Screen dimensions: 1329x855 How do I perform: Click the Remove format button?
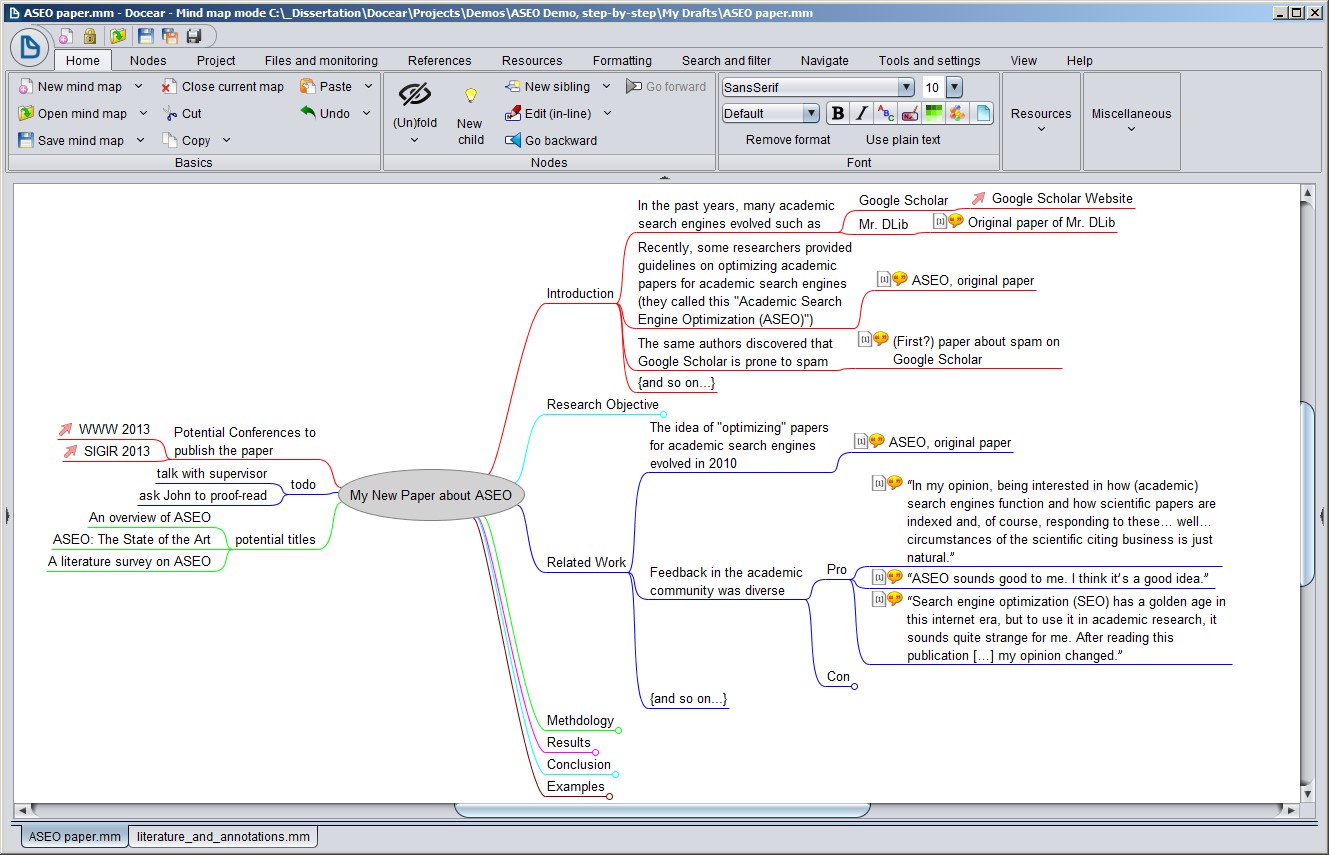pyautogui.click(x=788, y=140)
